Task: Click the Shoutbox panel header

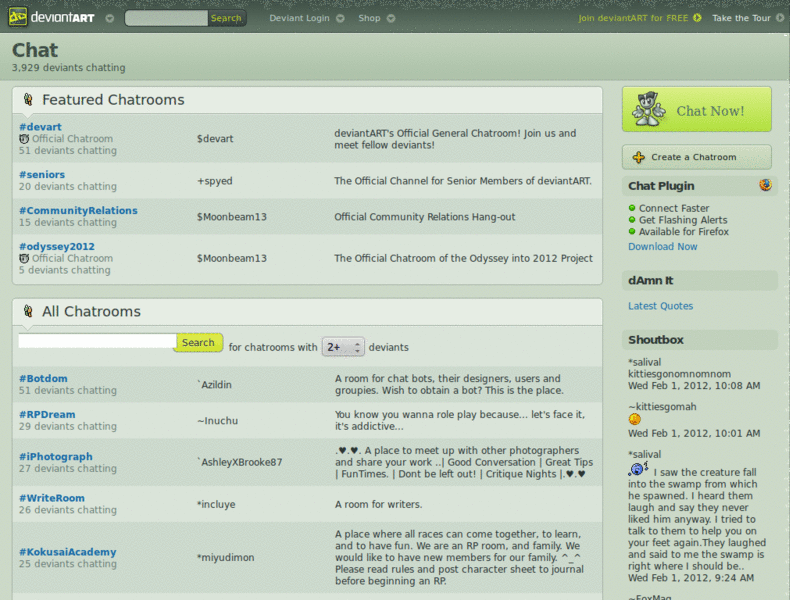Action: point(700,340)
